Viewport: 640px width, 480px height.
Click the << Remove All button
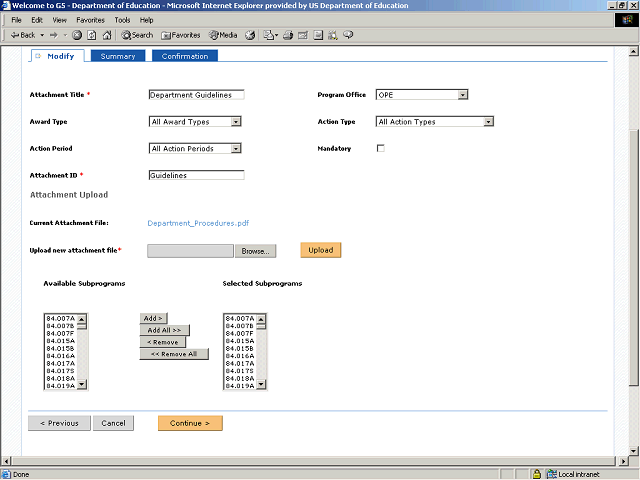174,354
